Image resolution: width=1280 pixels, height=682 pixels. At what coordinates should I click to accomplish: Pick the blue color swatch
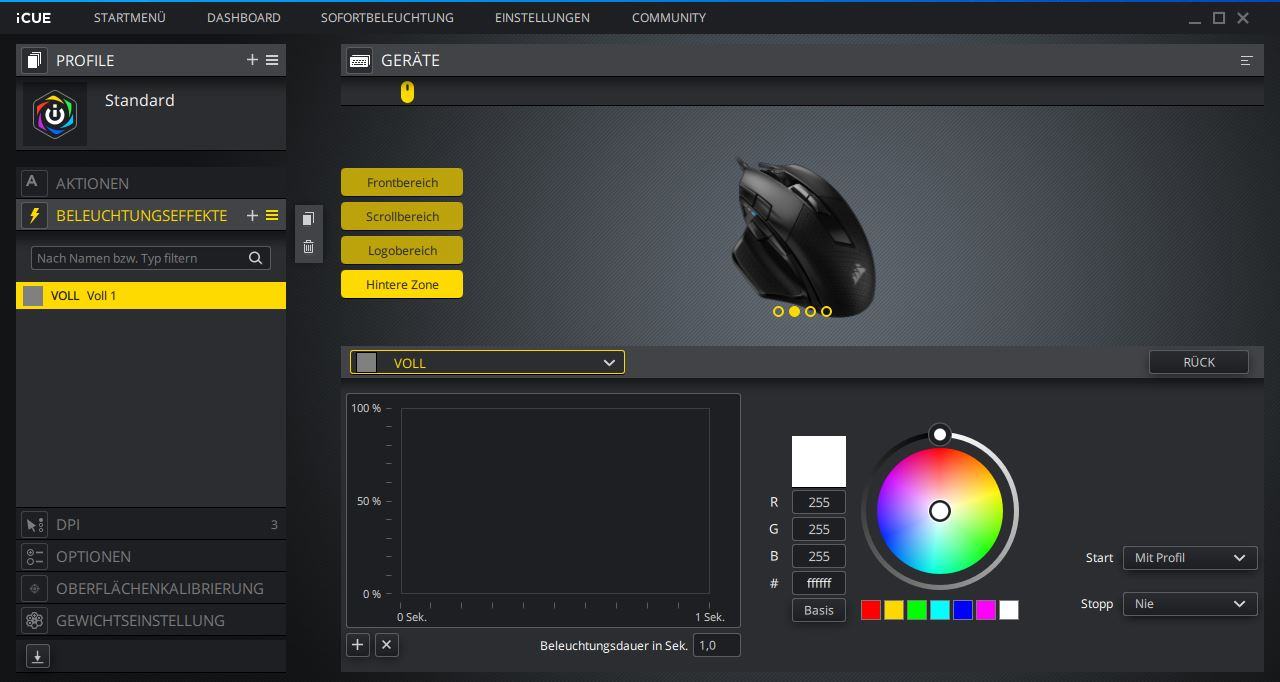pyautogui.click(x=963, y=610)
